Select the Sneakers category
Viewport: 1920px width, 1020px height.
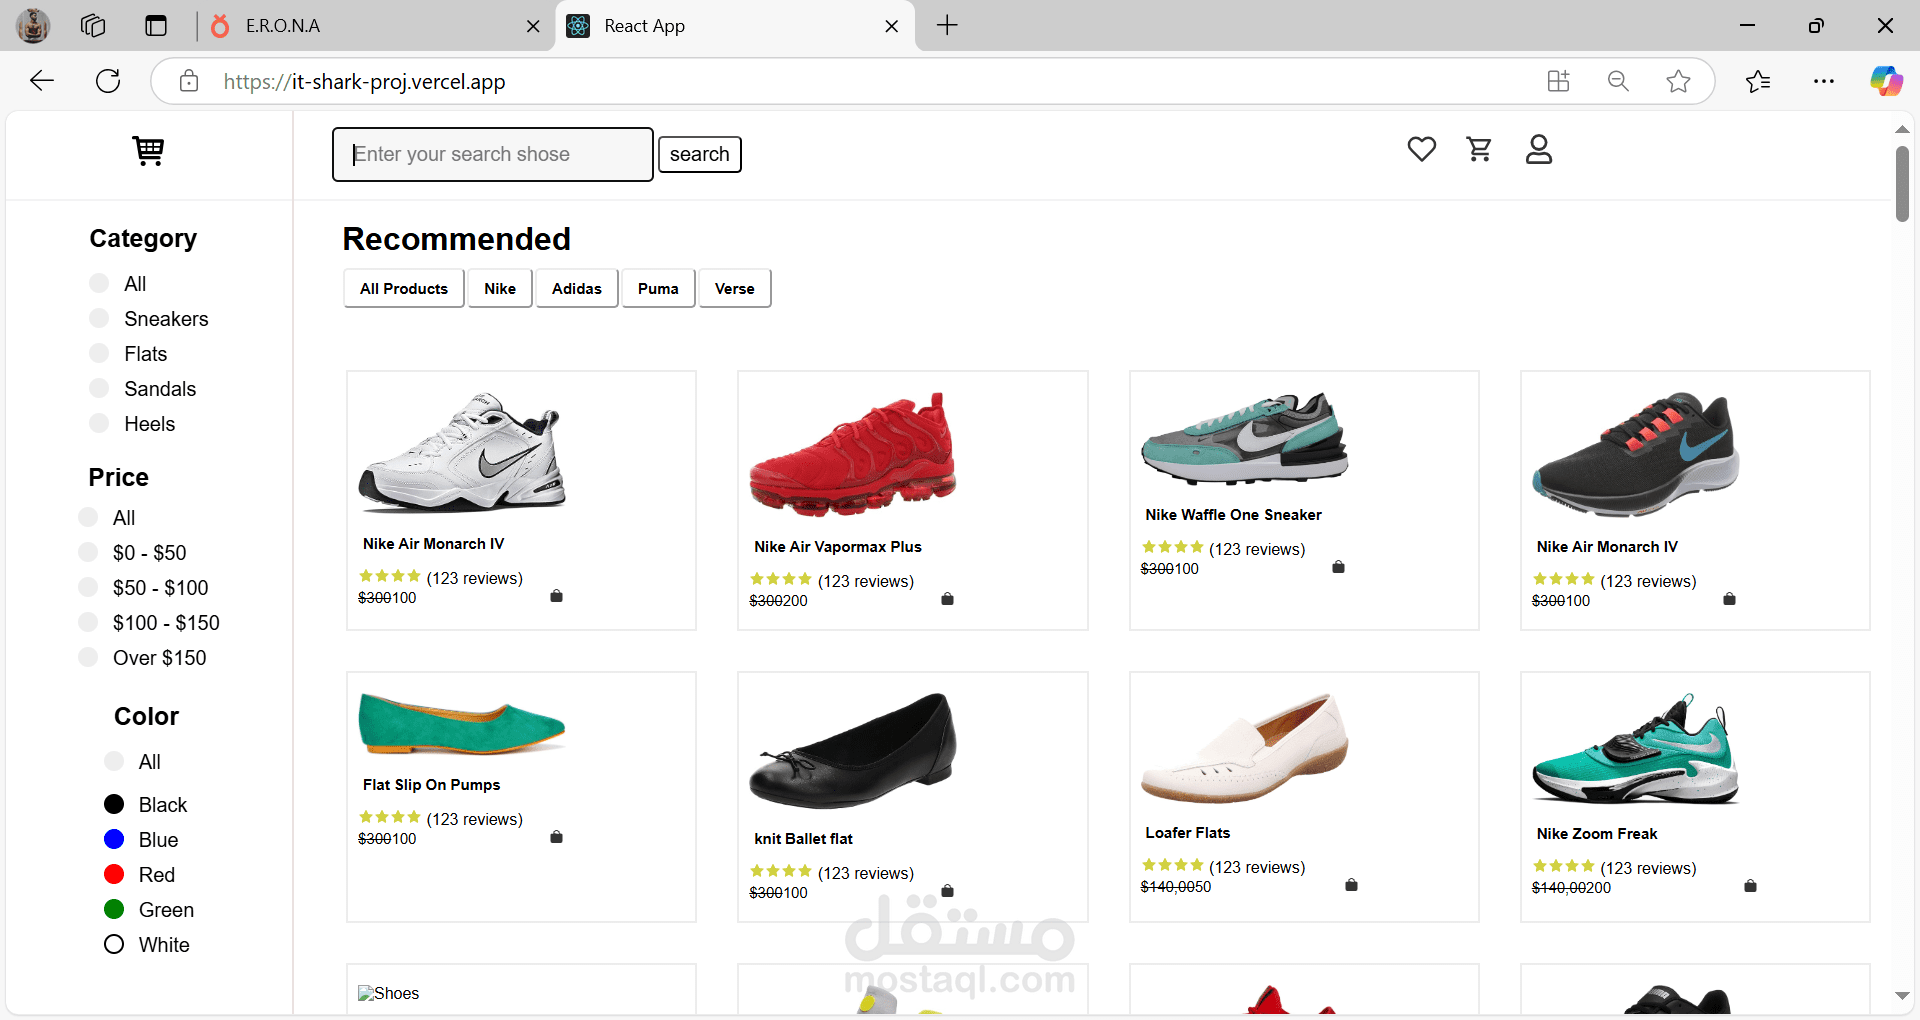[99, 318]
